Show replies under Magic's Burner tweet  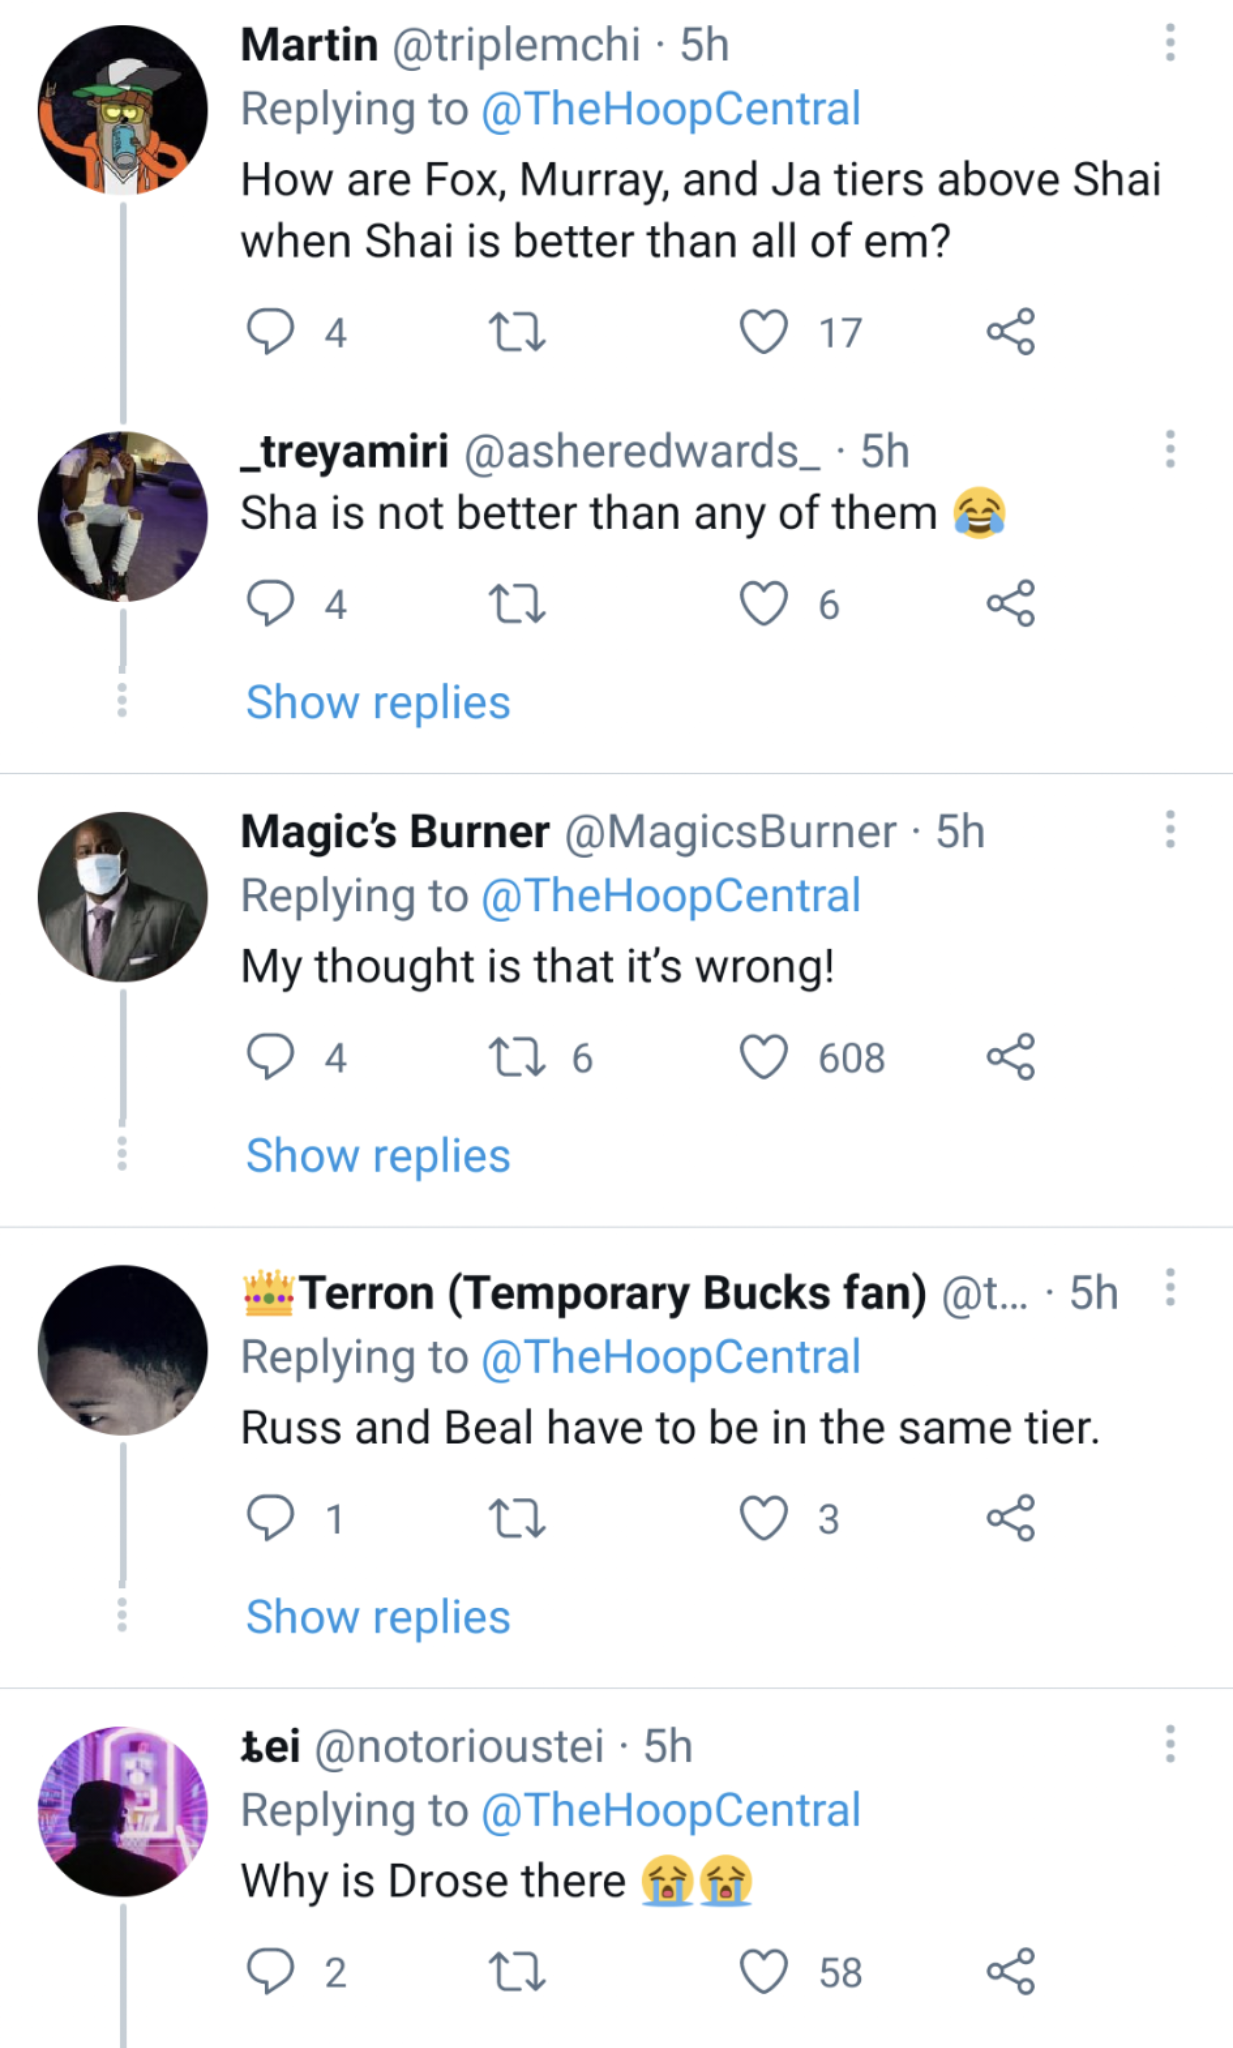coord(378,1156)
